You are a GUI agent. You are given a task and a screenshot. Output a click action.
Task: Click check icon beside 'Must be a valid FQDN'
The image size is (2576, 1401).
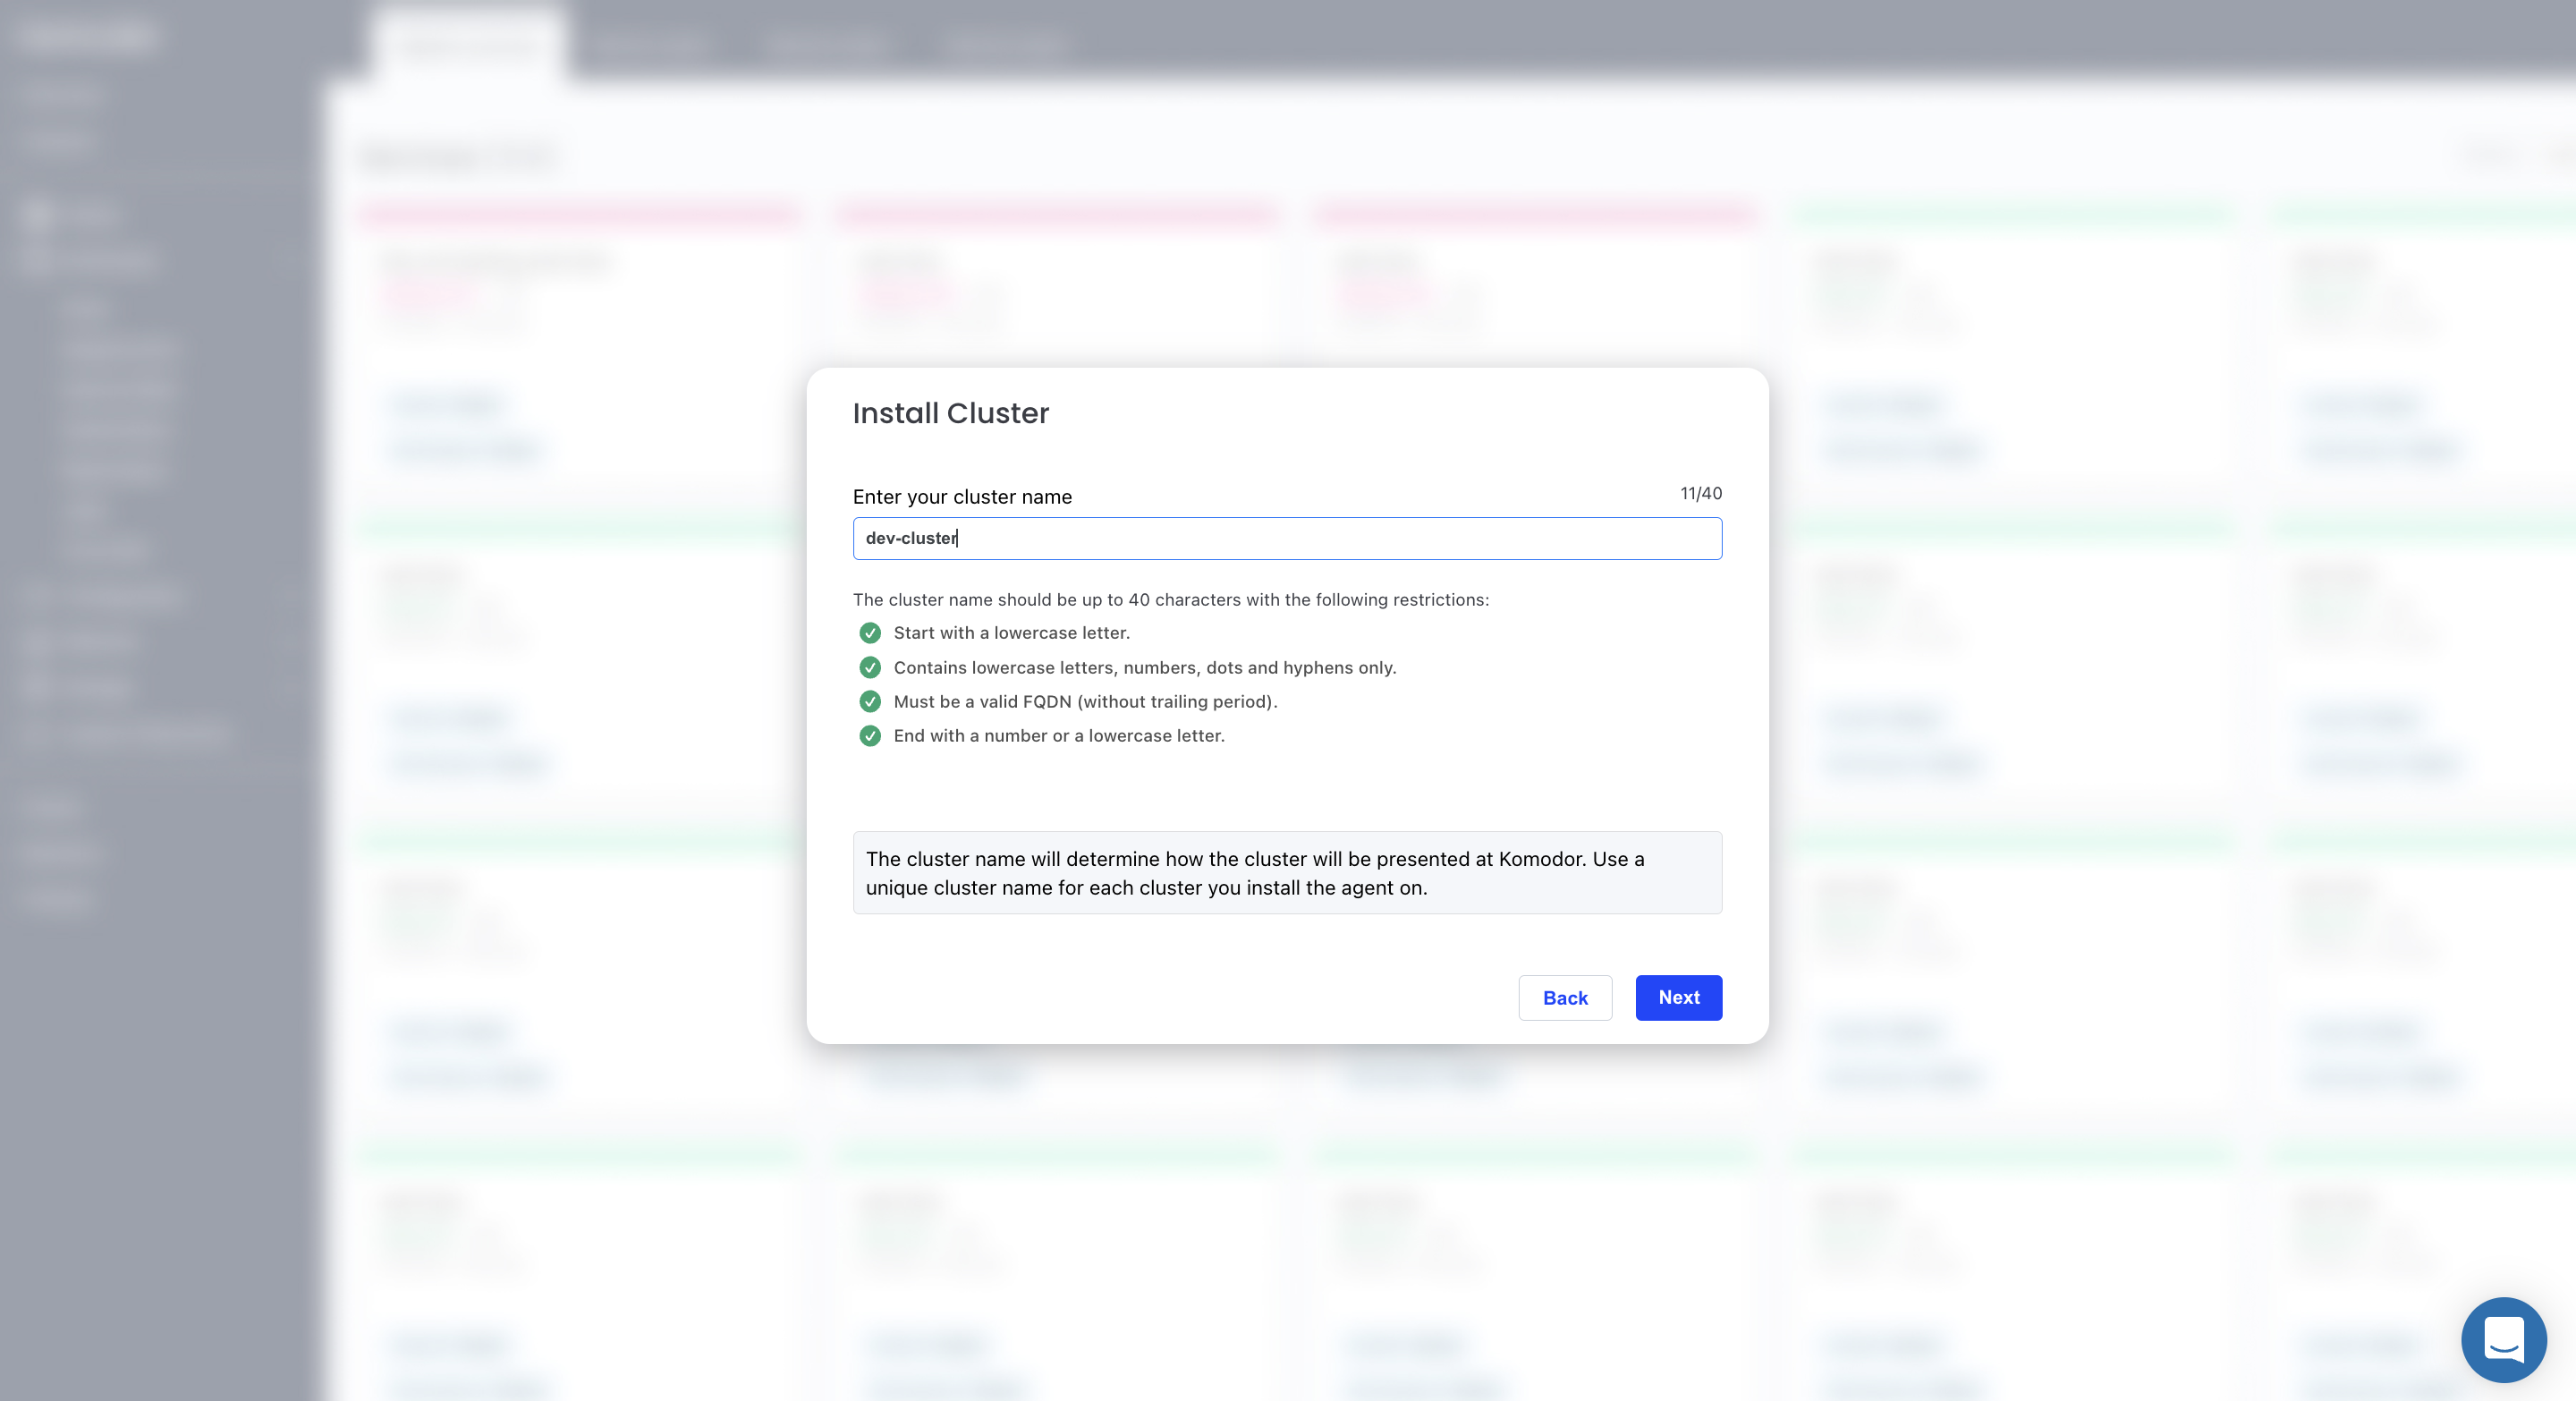[x=869, y=701]
